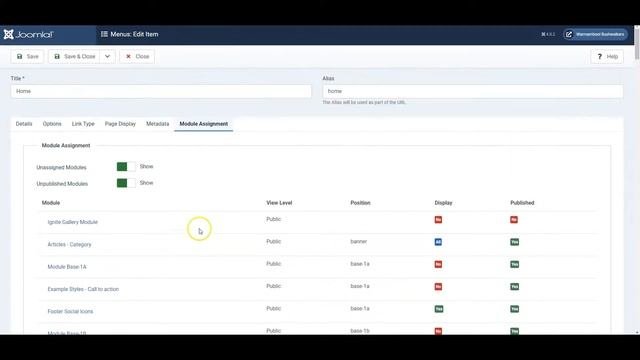The width and height of the screenshot is (640, 360).
Task: Click into the Title field containing Home
Action: pyautogui.click(x=161, y=91)
